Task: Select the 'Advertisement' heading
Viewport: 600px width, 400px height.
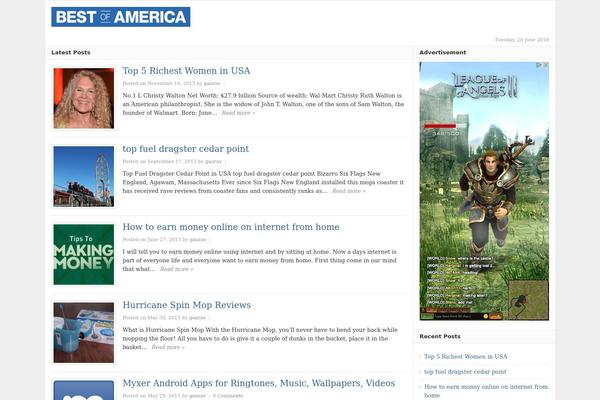Action: pyautogui.click(x=443, y=52)
